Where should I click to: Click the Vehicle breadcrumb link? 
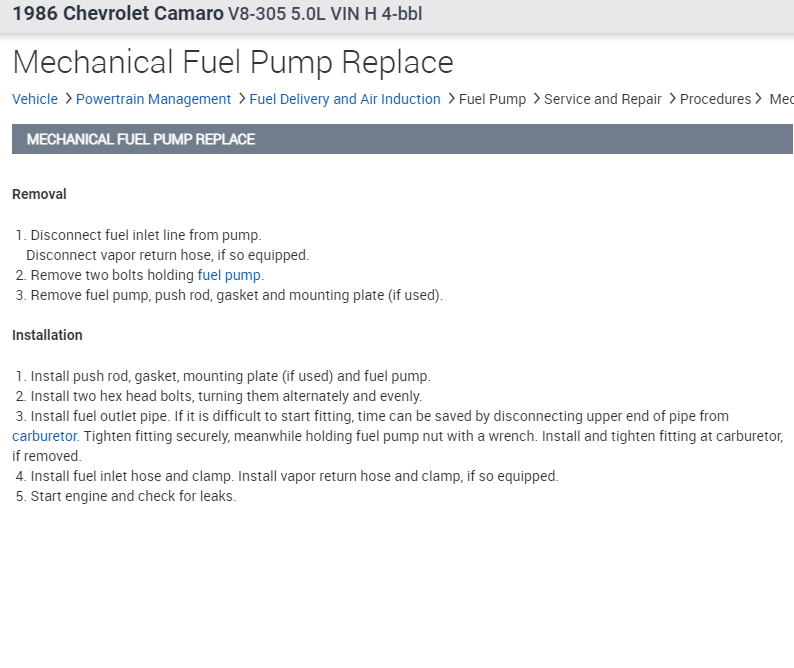(35, 99)
